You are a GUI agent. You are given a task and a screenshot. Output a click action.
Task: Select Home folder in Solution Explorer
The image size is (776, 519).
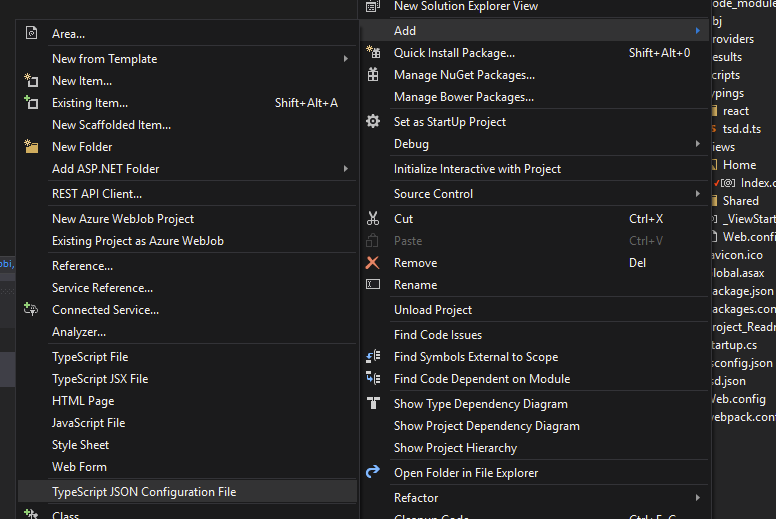[x=739, y=165]
